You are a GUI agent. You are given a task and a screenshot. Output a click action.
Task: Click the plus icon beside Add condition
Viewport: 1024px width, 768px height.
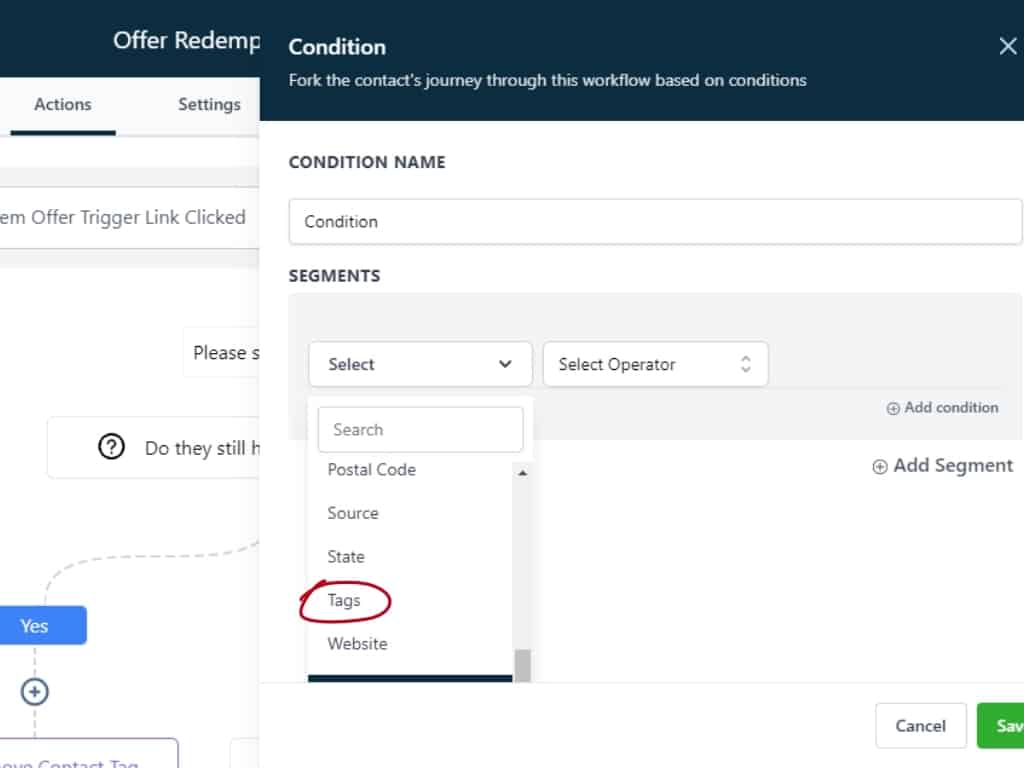tap(892, 408)
